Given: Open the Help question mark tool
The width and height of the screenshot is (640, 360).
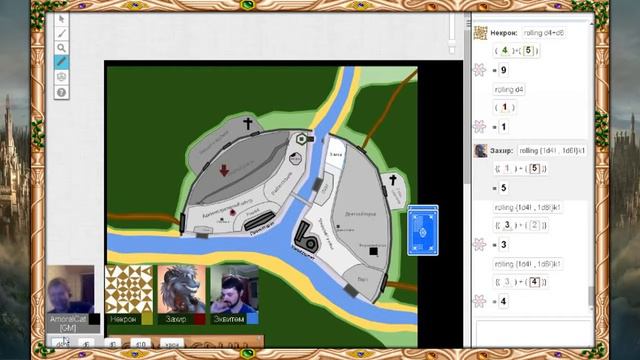Looking at the screenshot, I should (61, 92).
